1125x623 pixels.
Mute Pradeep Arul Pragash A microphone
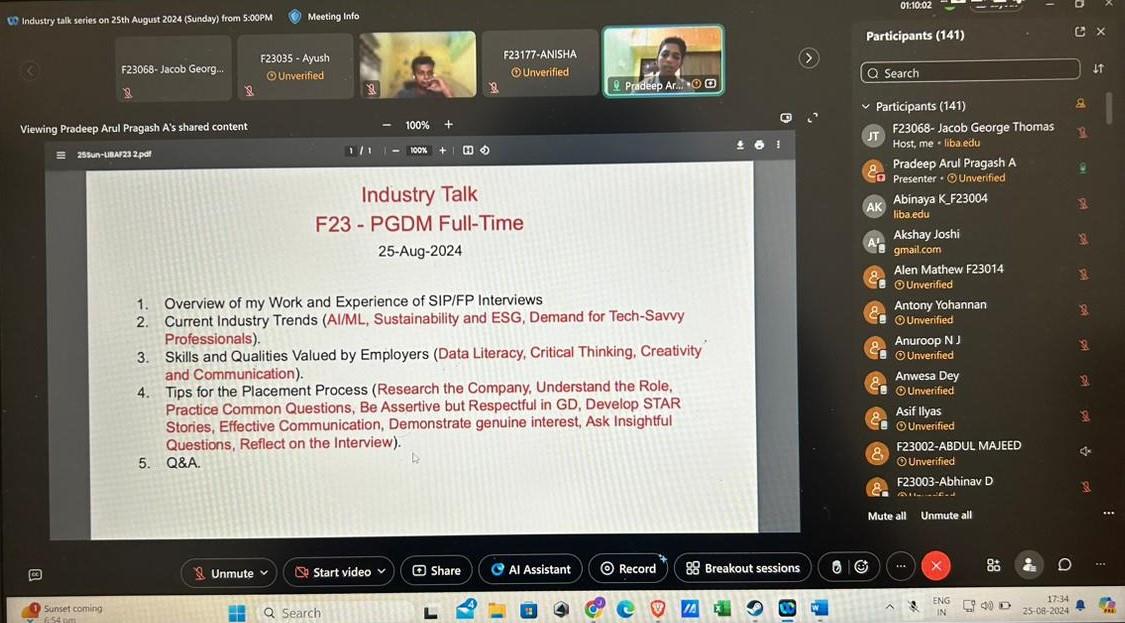coord(1083,169)
